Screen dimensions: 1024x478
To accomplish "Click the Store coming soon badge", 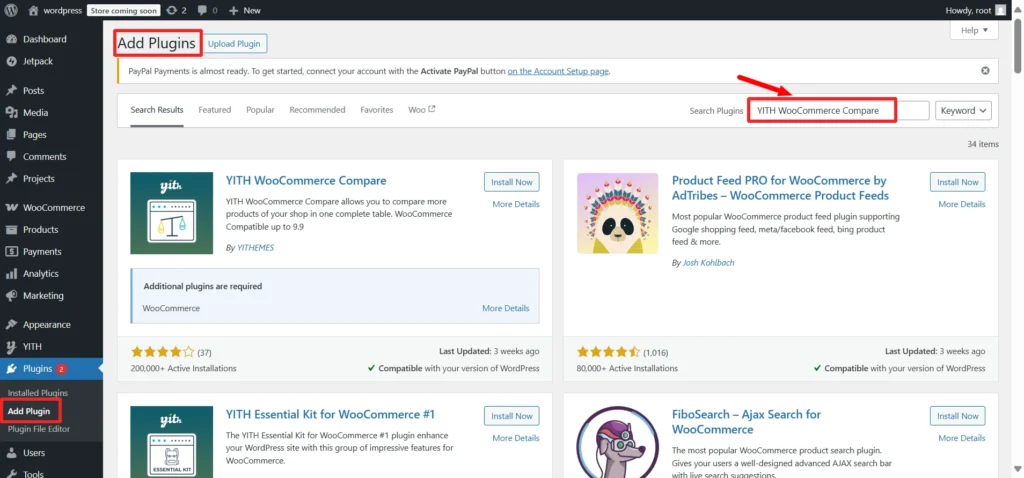I will point(125,10).
